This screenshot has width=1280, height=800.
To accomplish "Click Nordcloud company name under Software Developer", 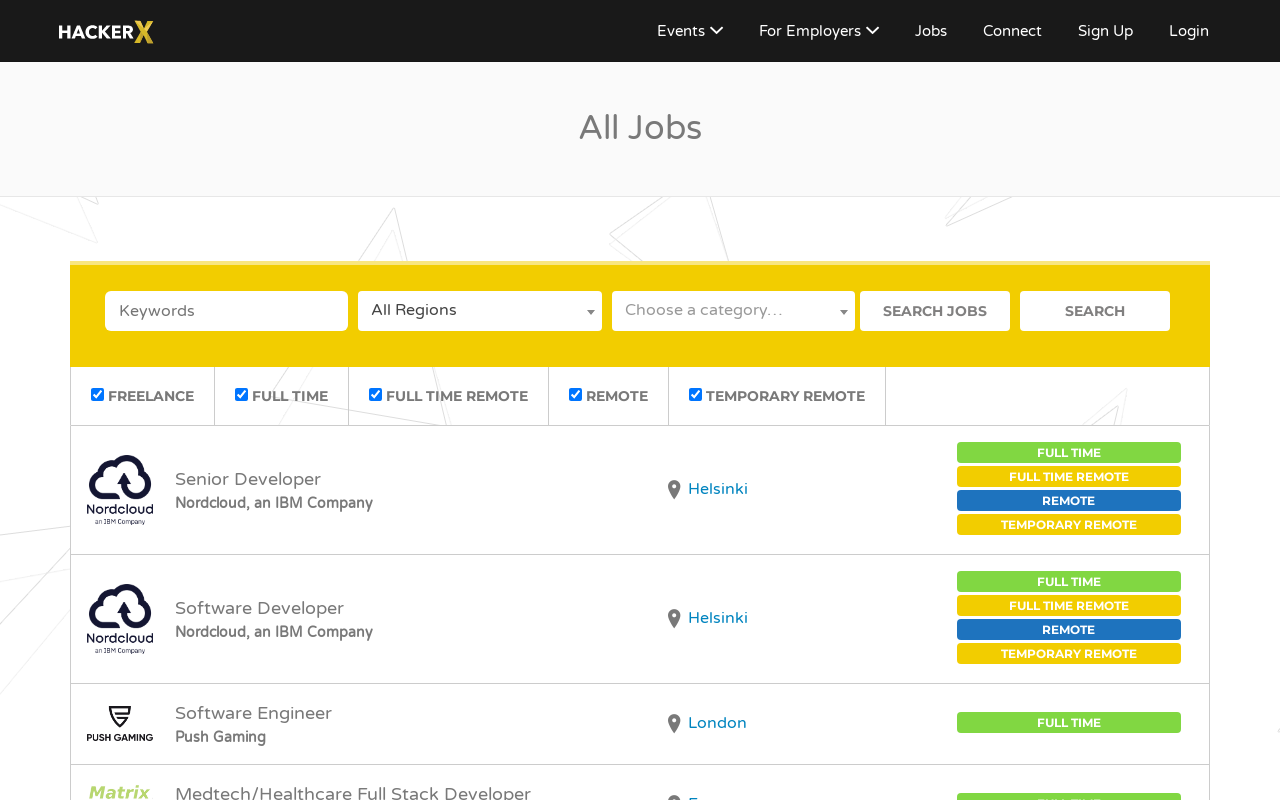I will (x=274, y=632).
